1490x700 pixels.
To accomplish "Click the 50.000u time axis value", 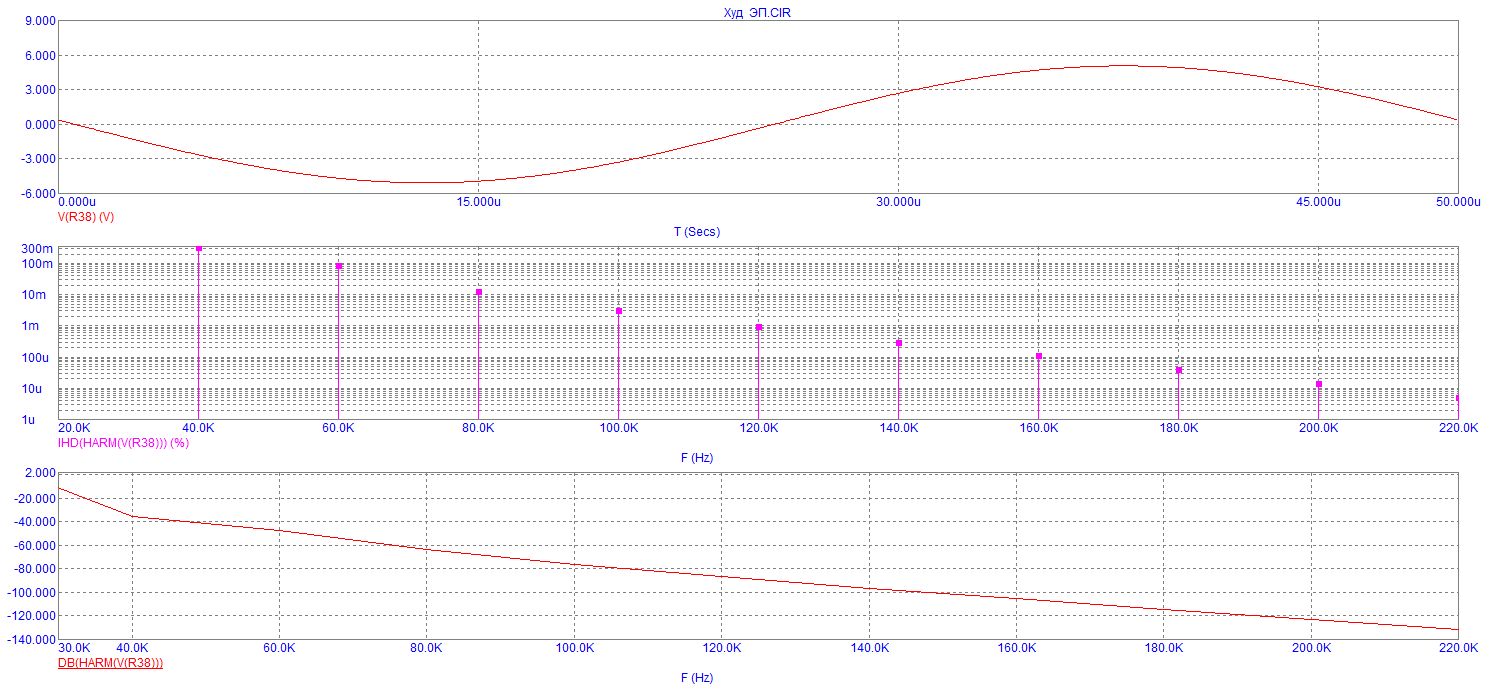I will pyautogui.click(x=1458, y=203).
